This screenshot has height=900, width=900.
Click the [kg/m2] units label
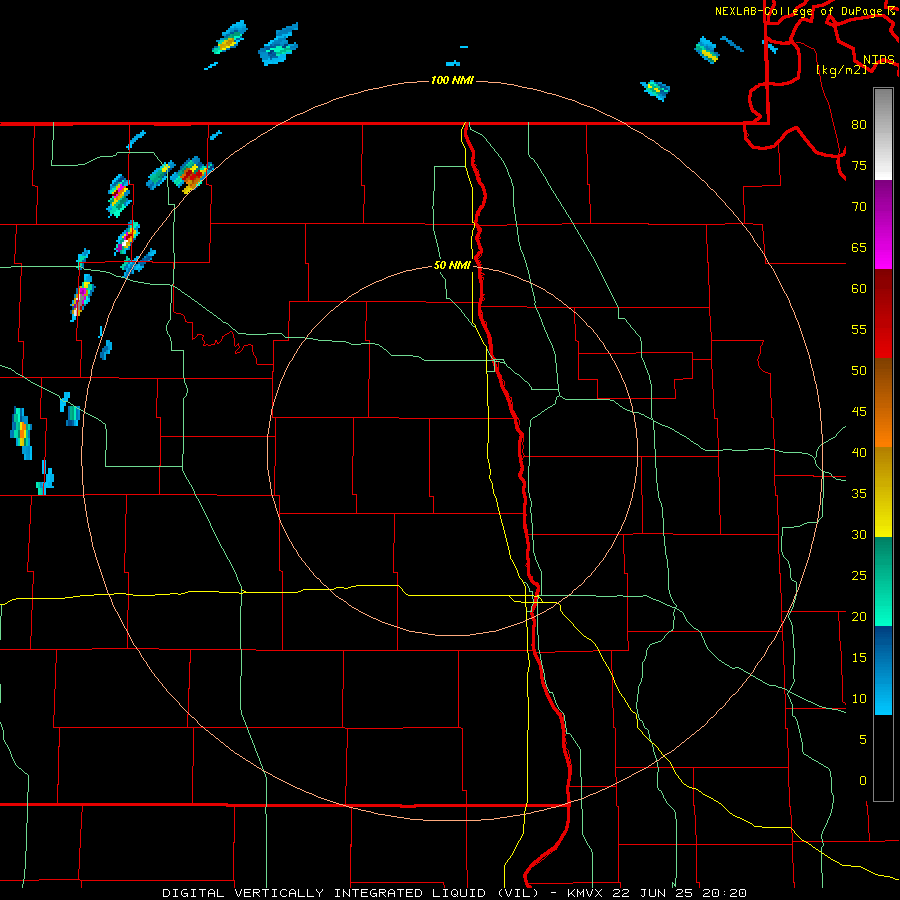841,70
